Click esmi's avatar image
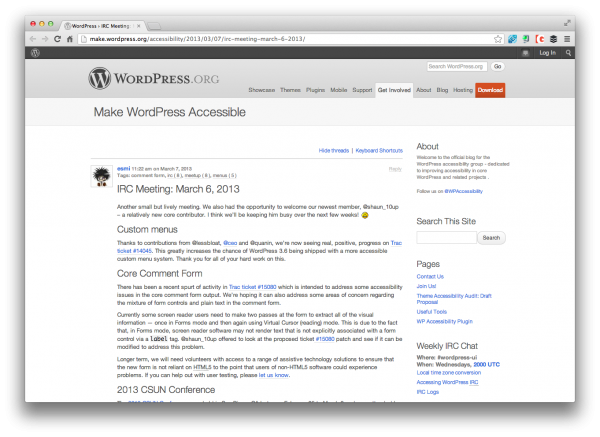Screen dimensions: 600x437 tap(101, 176)
